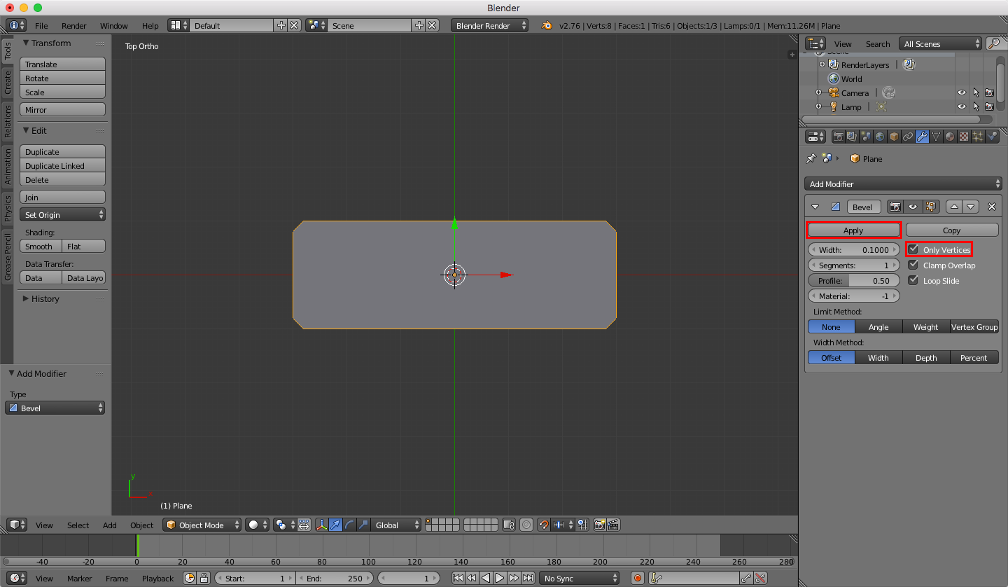The height and width of the screenshot is (587, 1008).
Task: Move Bevel modifier up in stack
Action: [954, 206]
